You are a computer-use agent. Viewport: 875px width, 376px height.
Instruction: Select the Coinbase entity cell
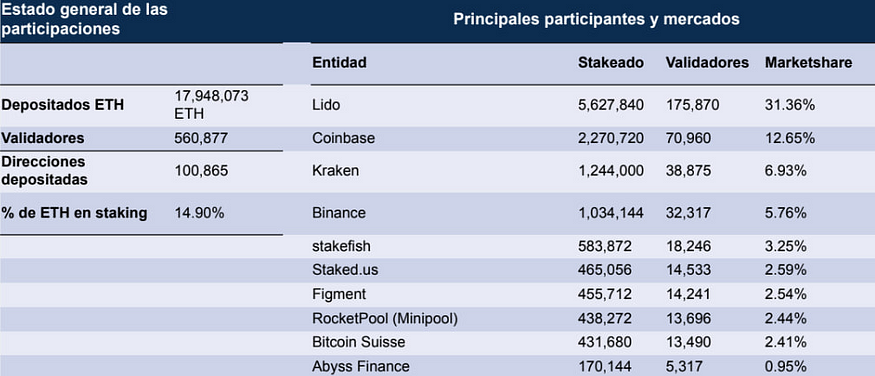pyautogui.click(x=343, y=138)
